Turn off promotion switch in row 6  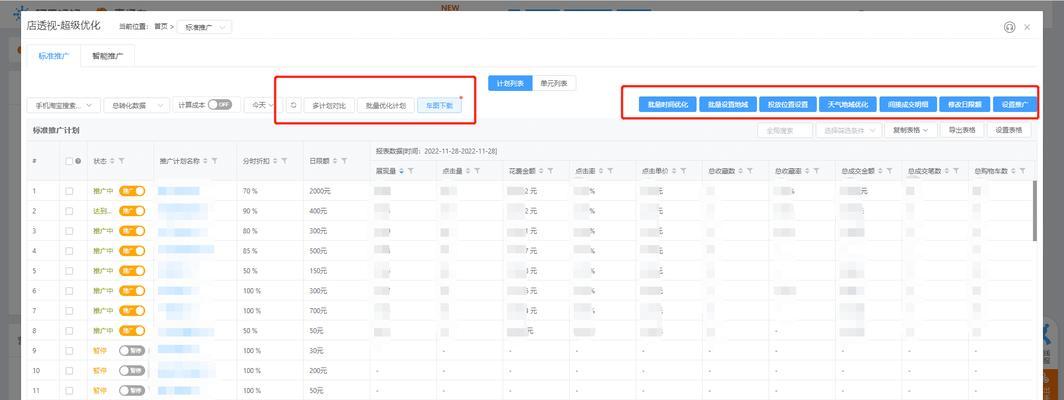point(132,291)
